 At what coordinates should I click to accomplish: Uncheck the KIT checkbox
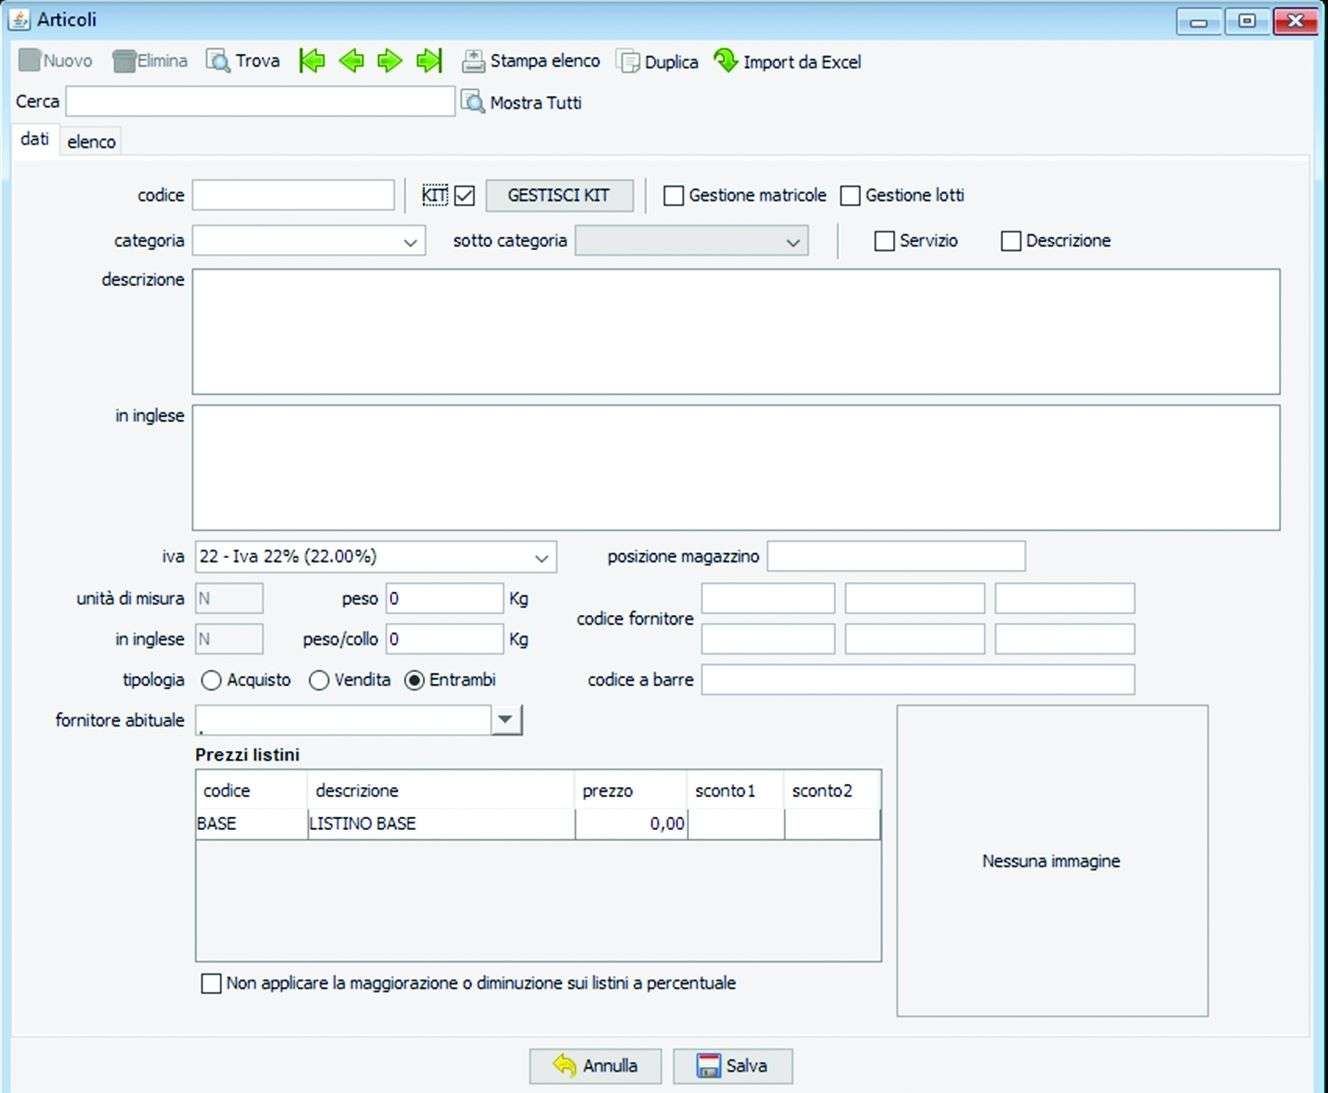coord(464,196)
